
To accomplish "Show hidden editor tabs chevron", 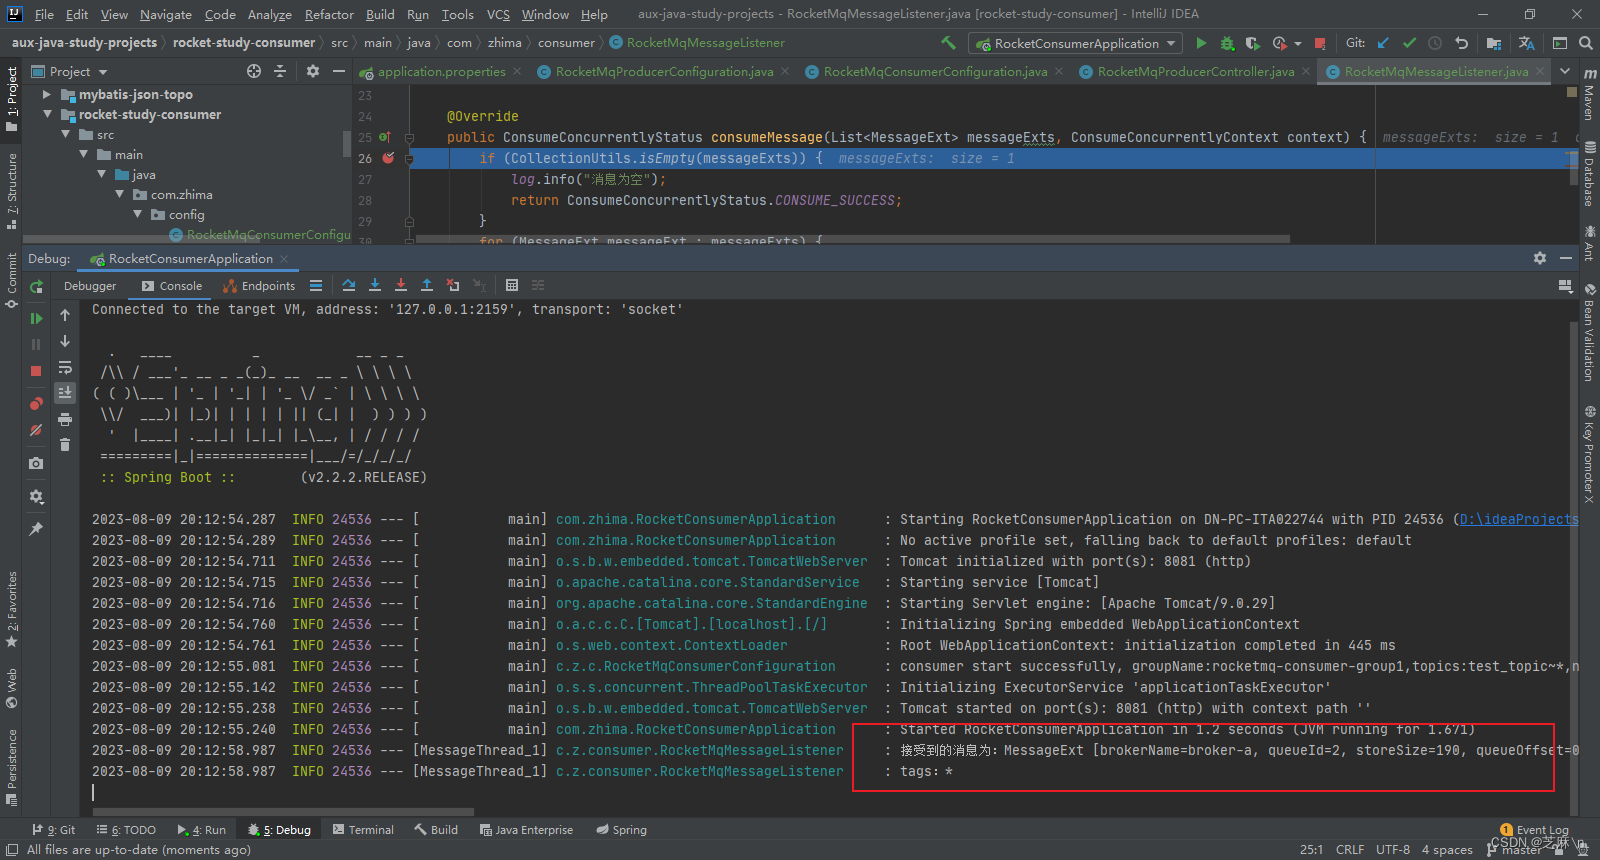I will (1564, 72).
